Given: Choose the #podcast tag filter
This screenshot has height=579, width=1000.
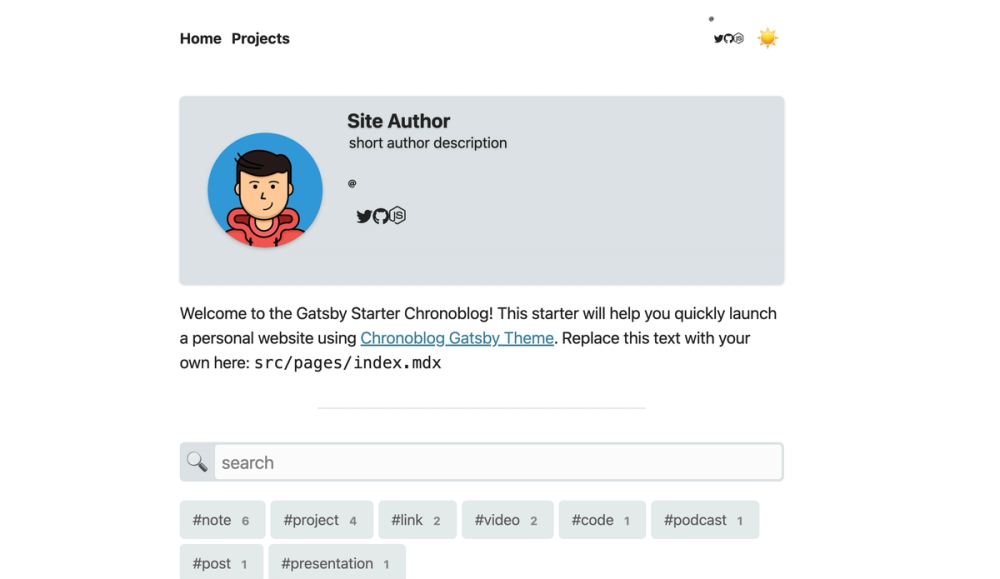Looking at the screenshot, I should [705, 520].
